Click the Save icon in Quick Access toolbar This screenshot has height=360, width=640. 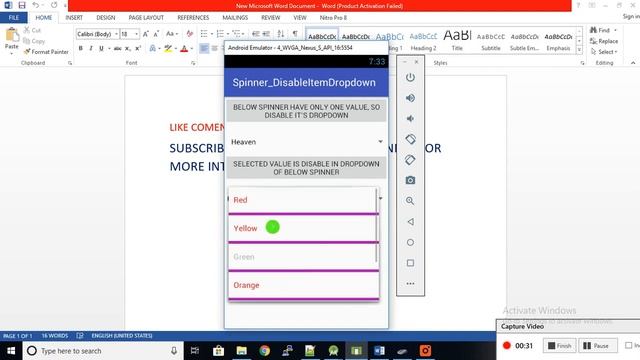[x=22, y=5]
